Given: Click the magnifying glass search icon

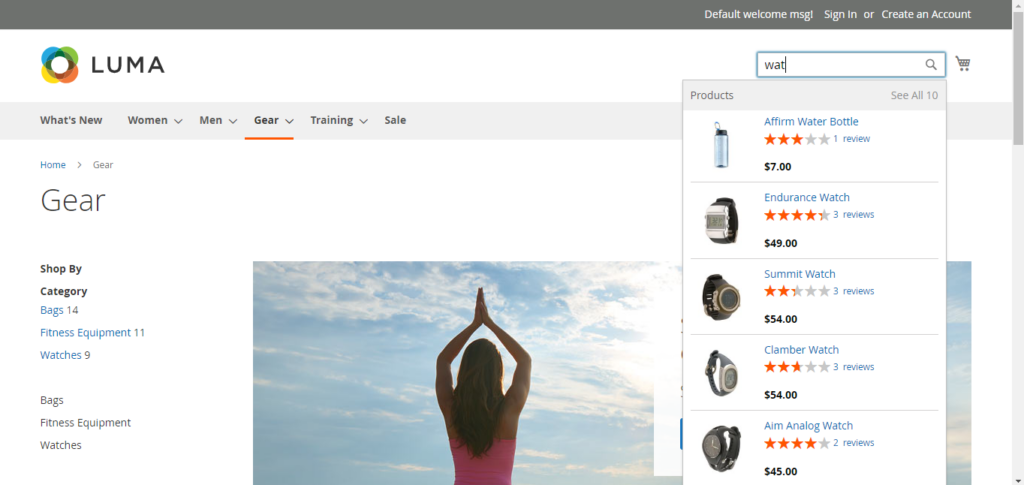Looking at the screenshot, I should [x=931, y=65].
